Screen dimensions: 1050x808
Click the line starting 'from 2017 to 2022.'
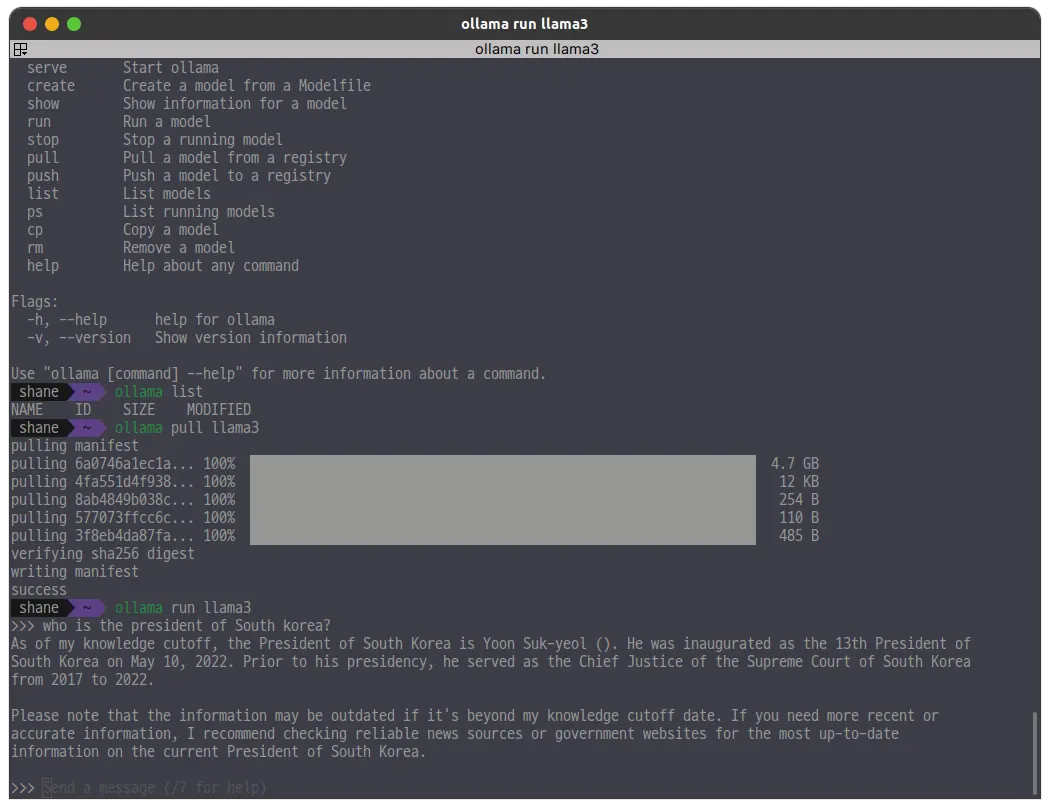point(82,680)
